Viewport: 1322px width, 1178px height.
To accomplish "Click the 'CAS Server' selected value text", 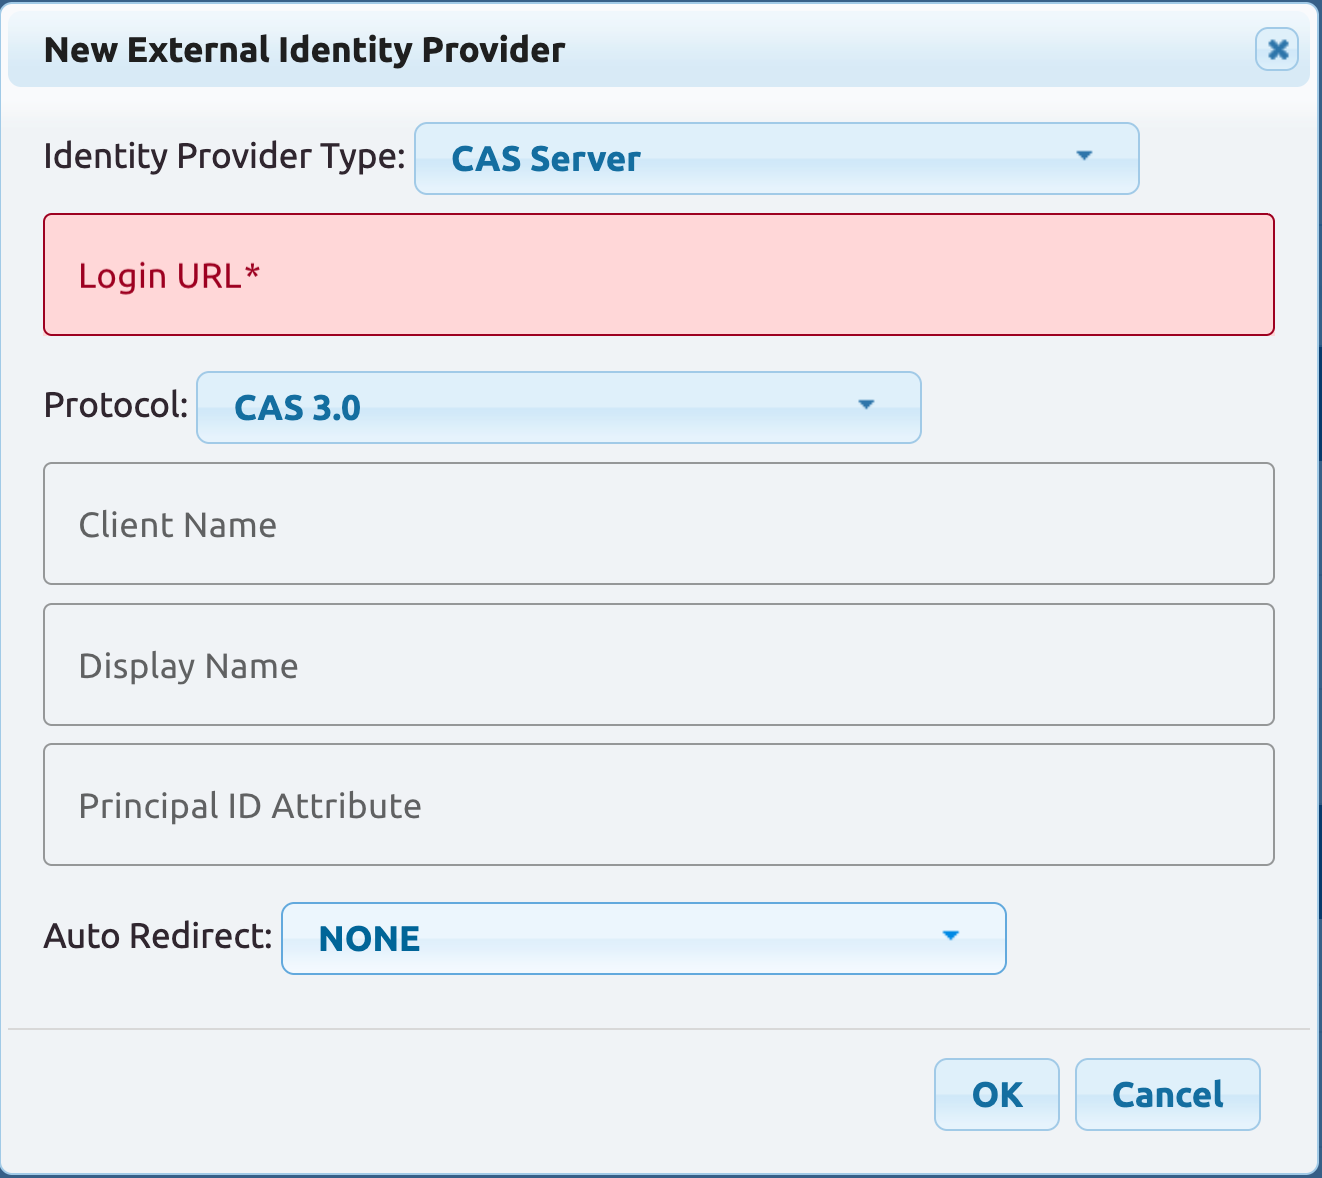I will [546, 159].
